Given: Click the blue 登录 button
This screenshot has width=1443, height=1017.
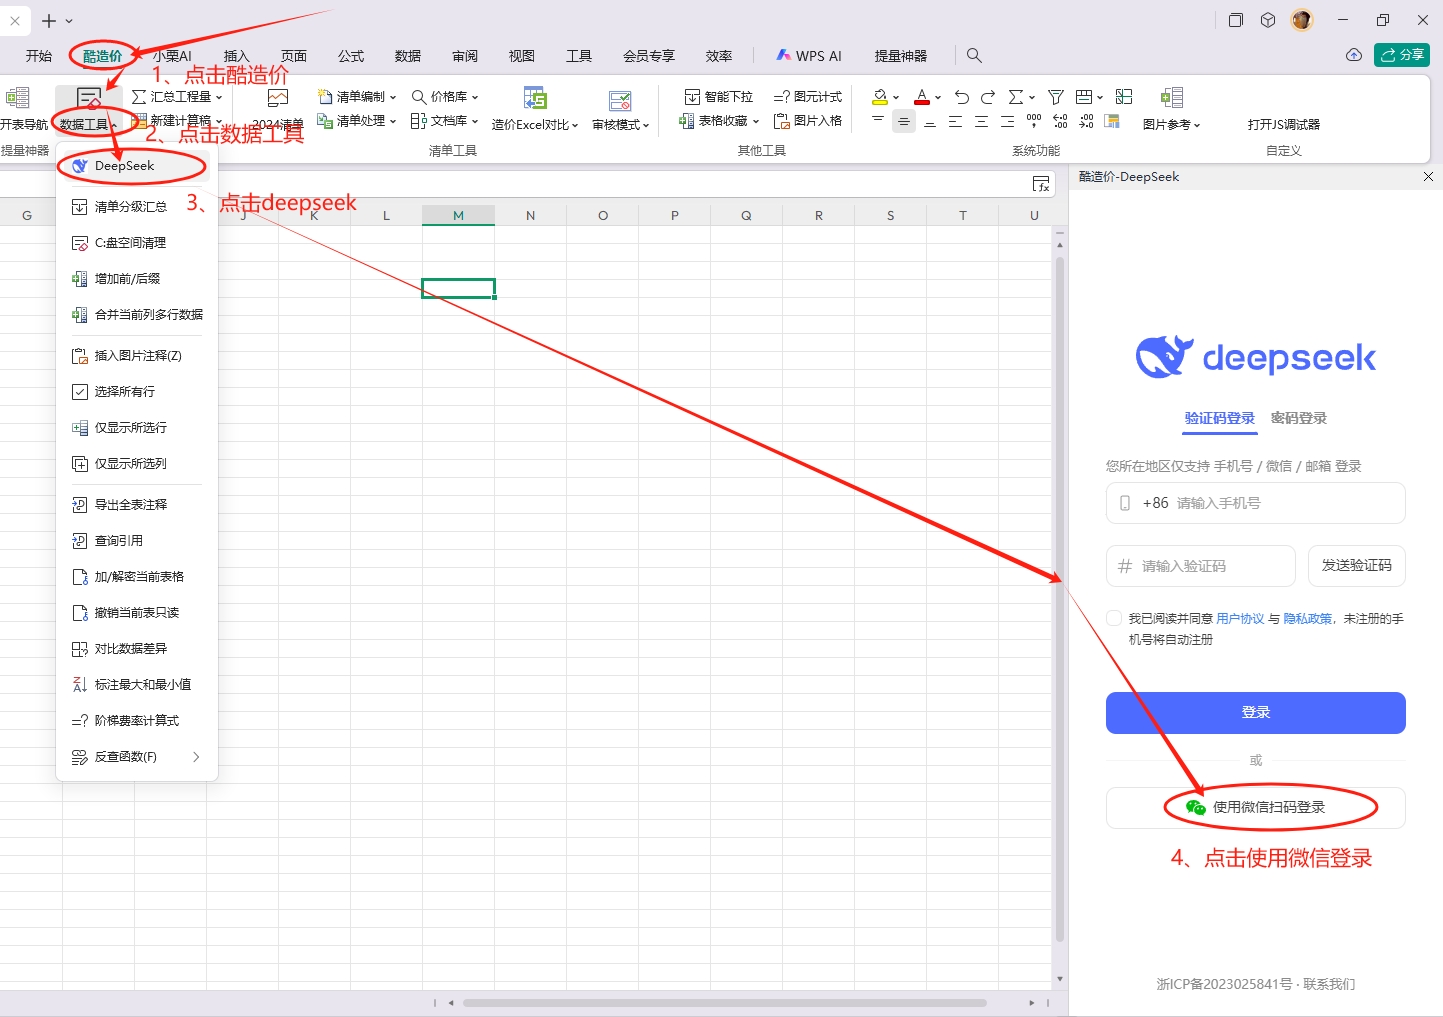Looking at the screenshot, I should point(1255,713).
